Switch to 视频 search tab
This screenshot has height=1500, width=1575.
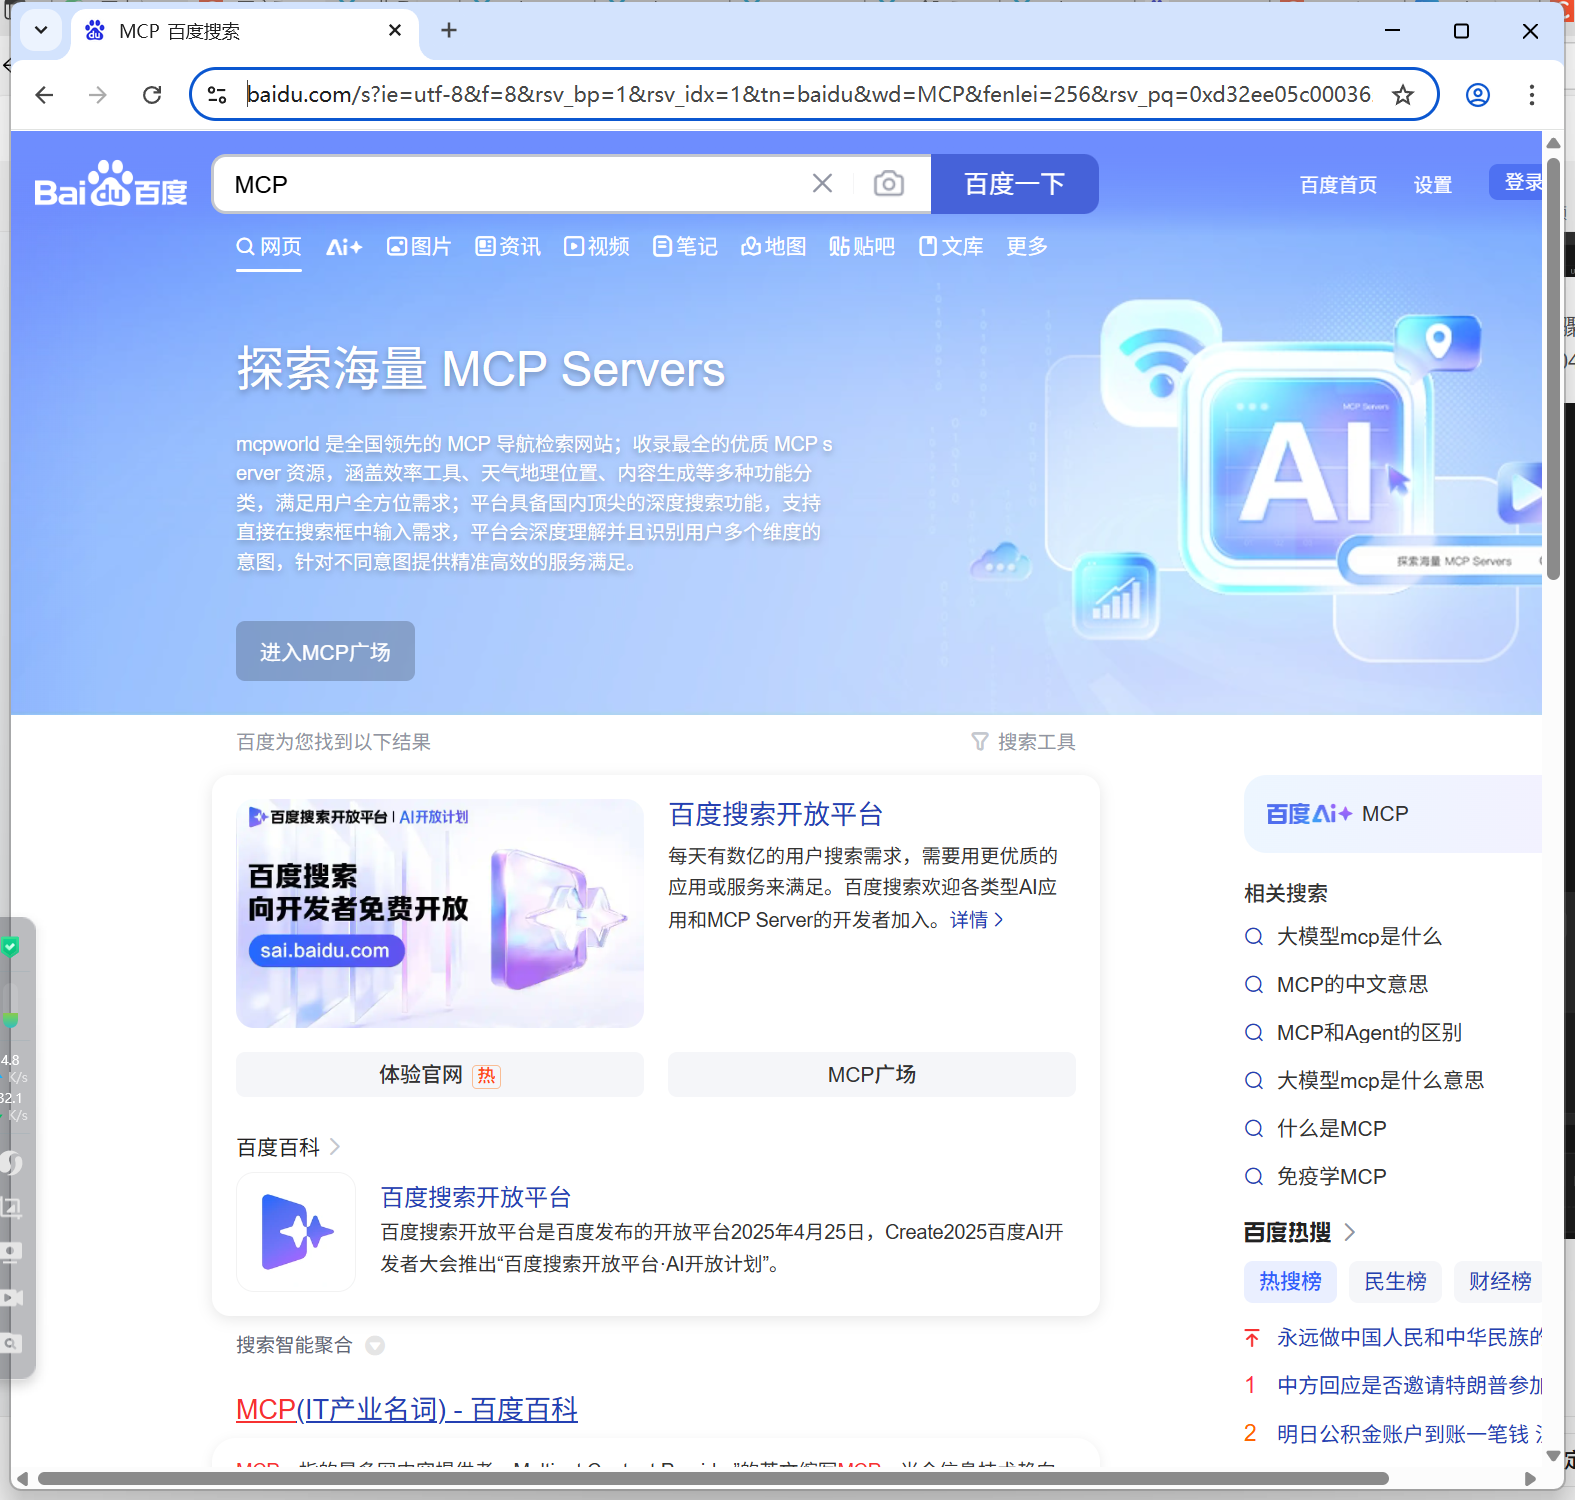[x=596, y=247]
